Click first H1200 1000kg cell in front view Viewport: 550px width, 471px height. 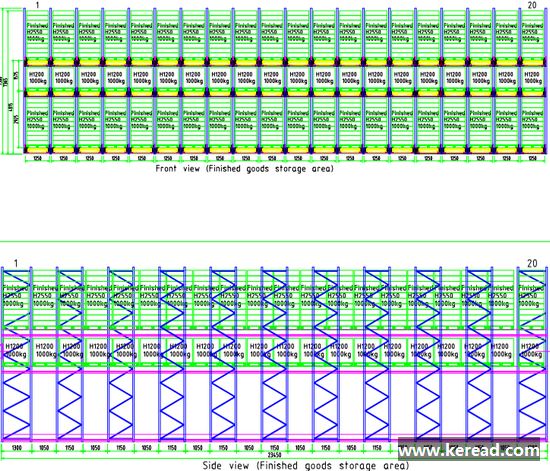click(x=38, y=78)
